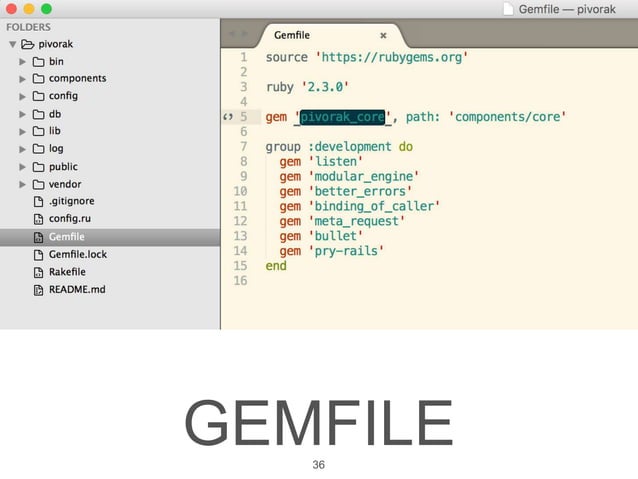638x479 pixels.
Task: Click the document icon in title bar
Action: pyautogui.click(x=508, y=9)
